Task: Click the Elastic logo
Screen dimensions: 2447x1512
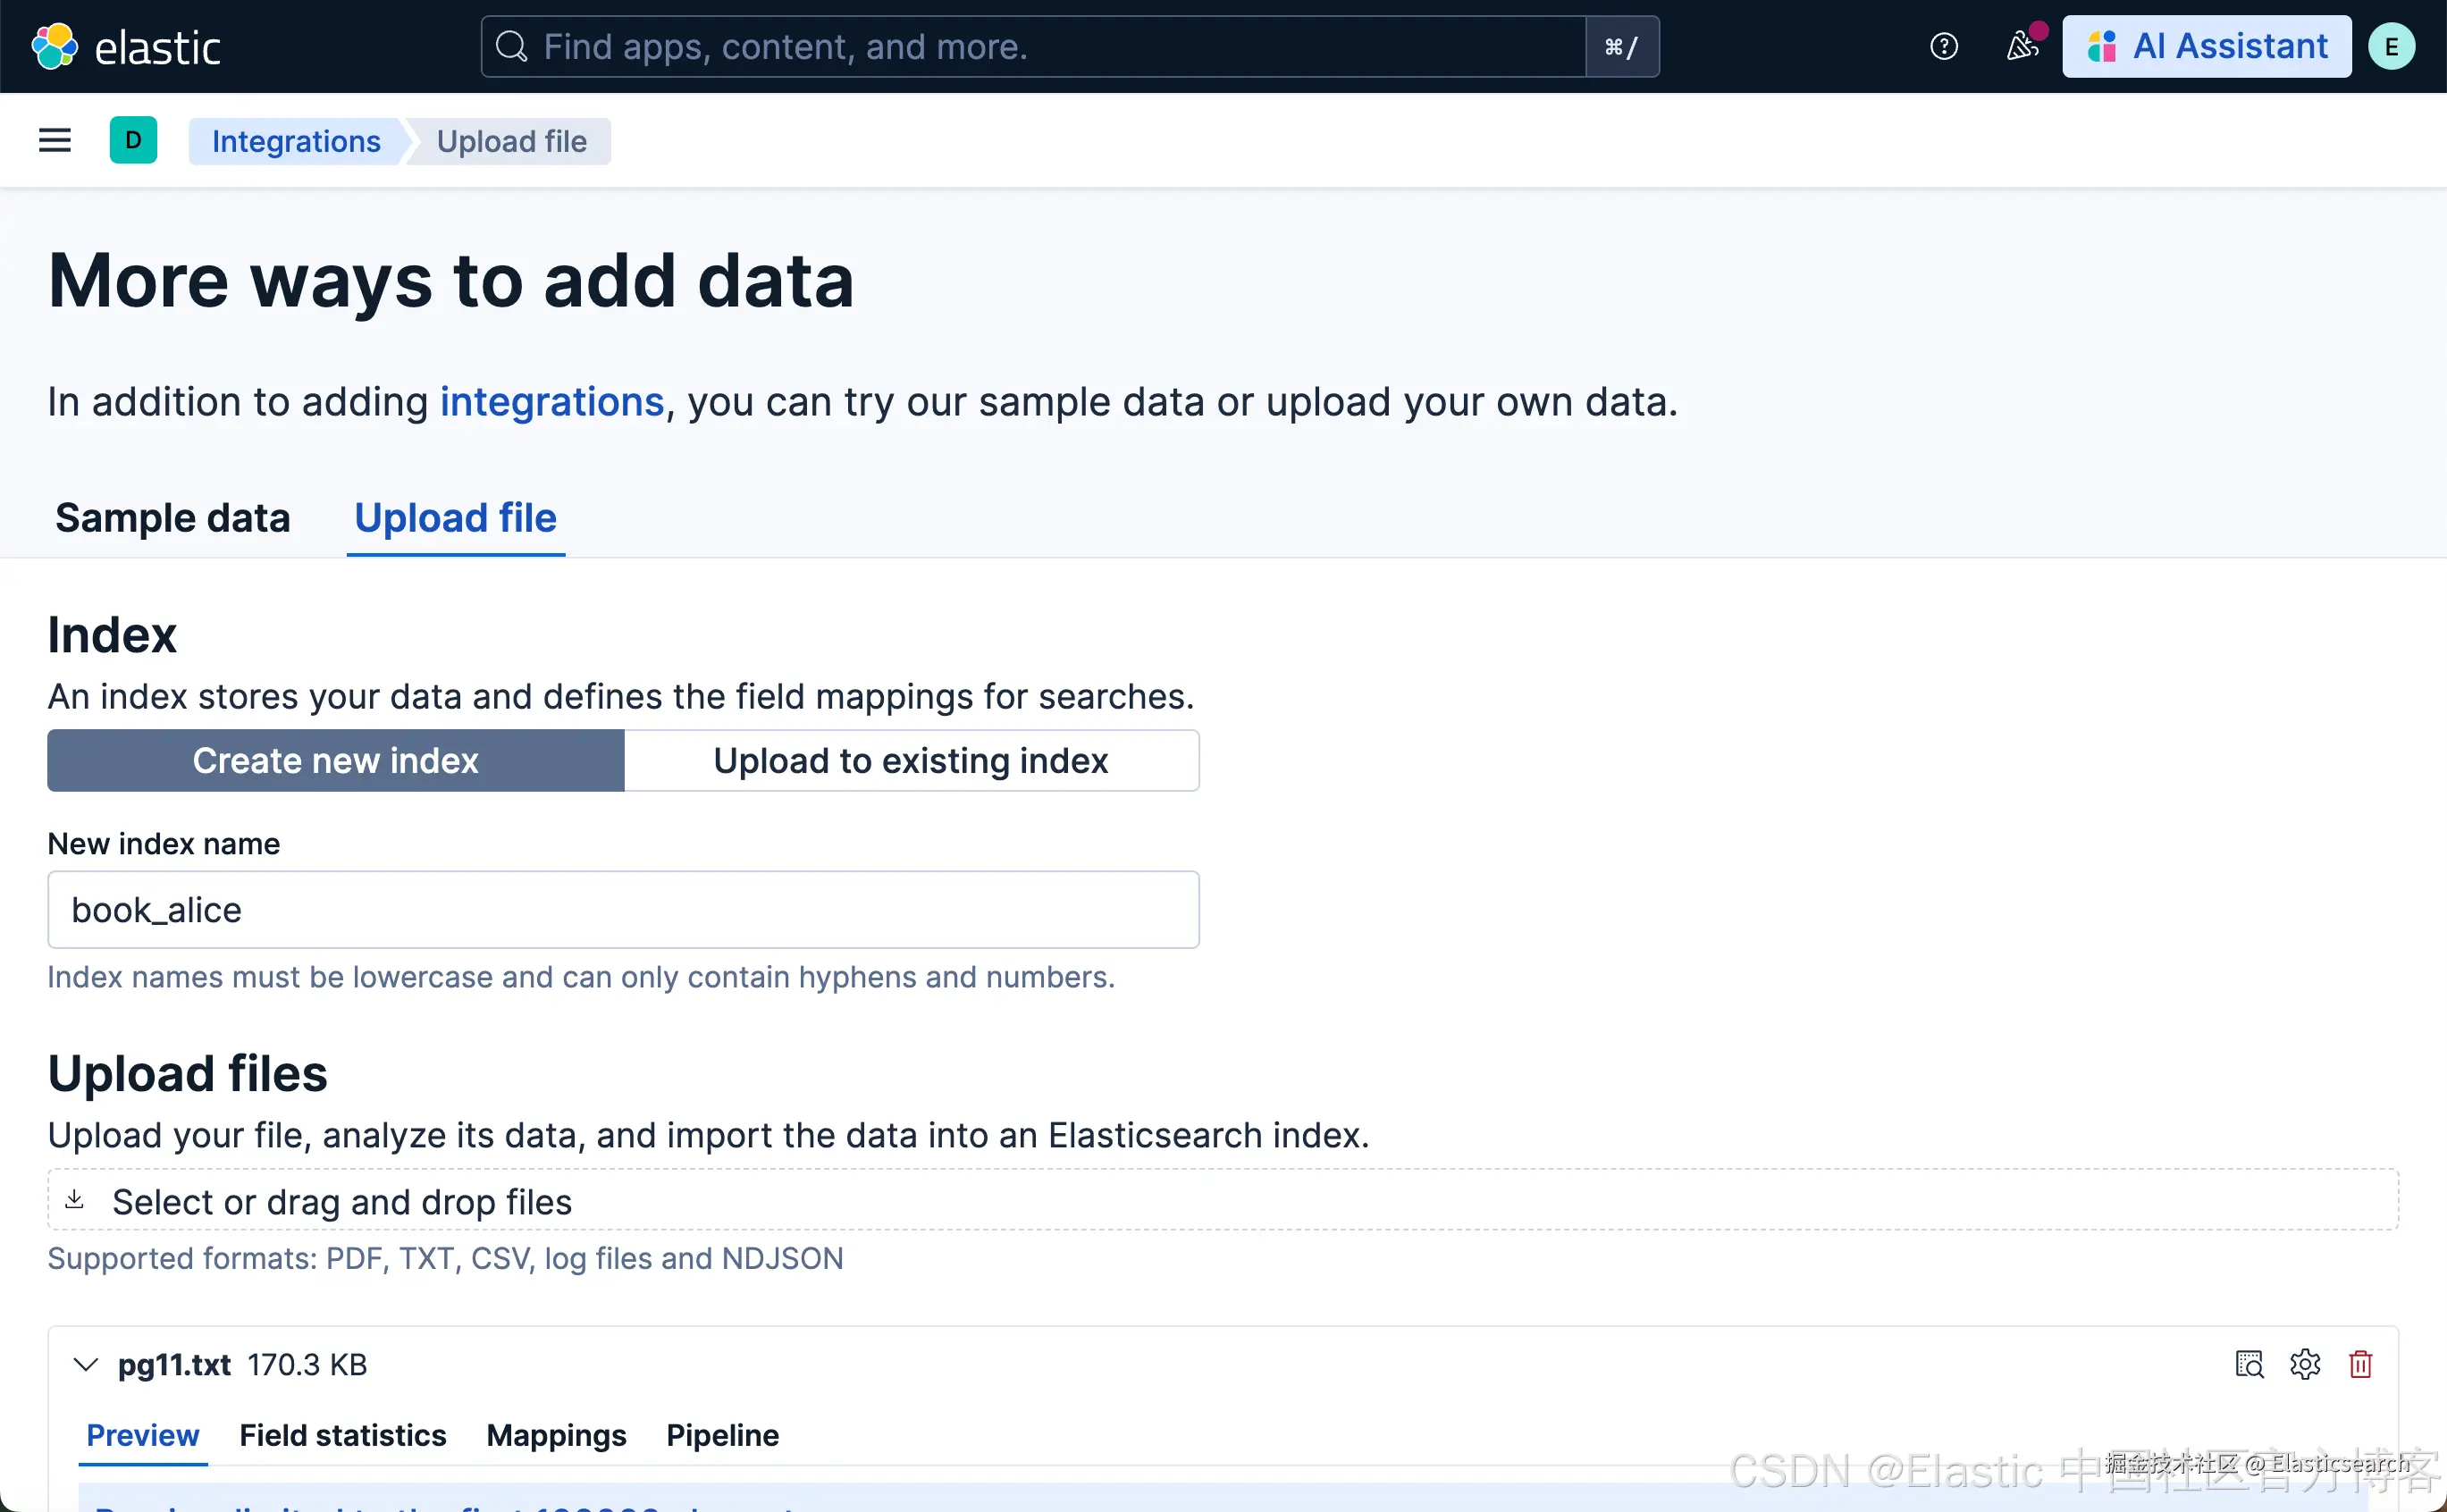Action: [x=125, y=46]
